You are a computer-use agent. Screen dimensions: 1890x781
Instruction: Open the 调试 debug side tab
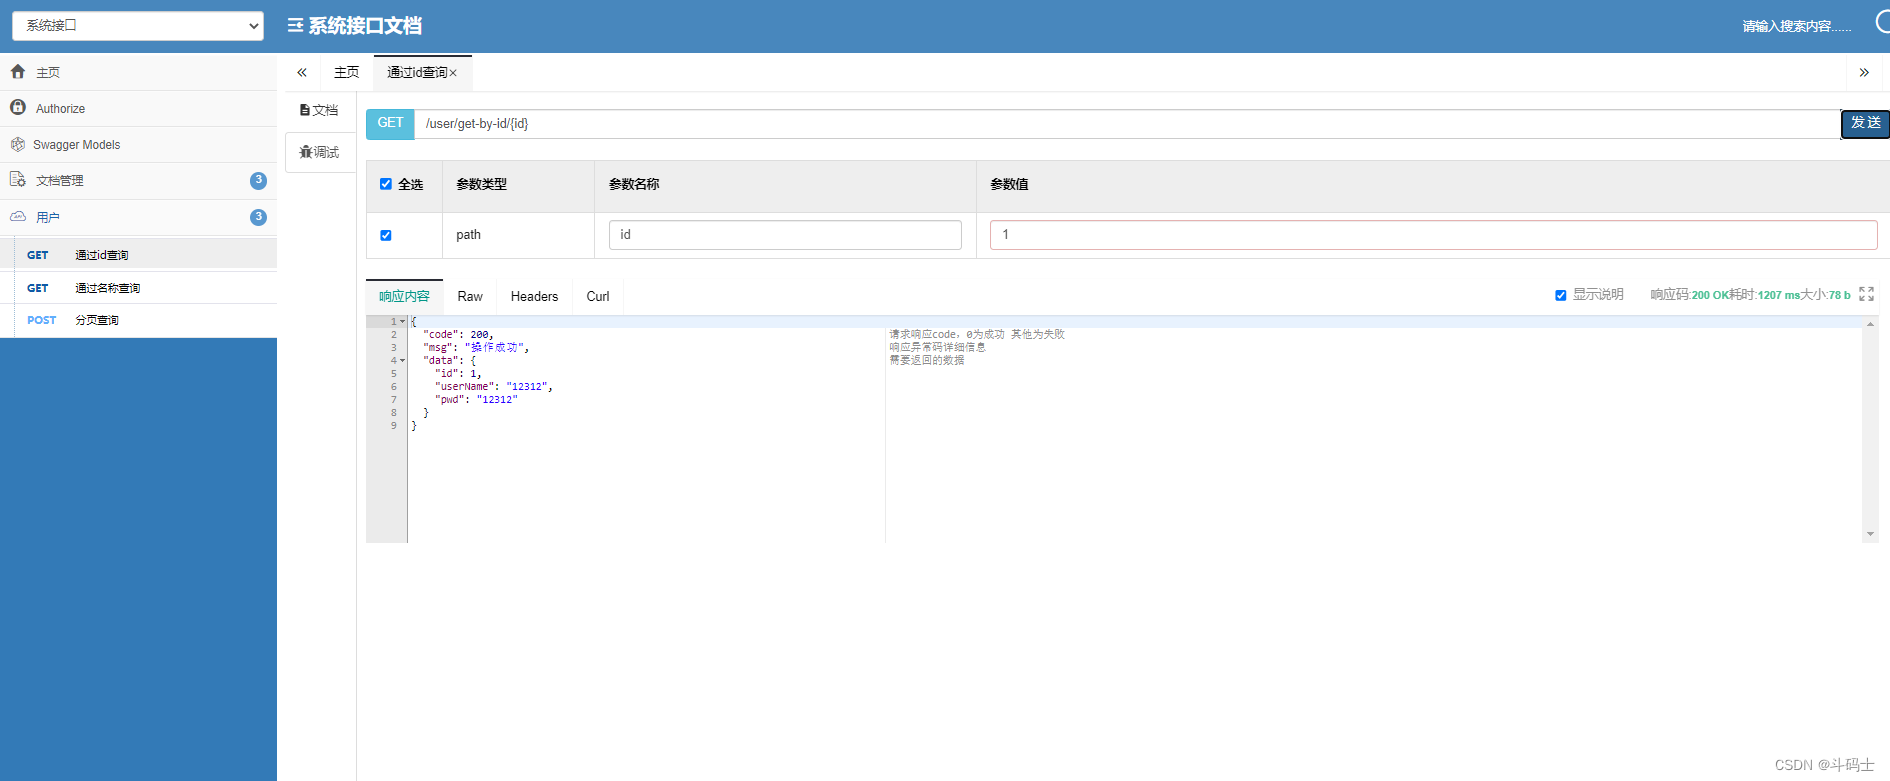[320, 152]
